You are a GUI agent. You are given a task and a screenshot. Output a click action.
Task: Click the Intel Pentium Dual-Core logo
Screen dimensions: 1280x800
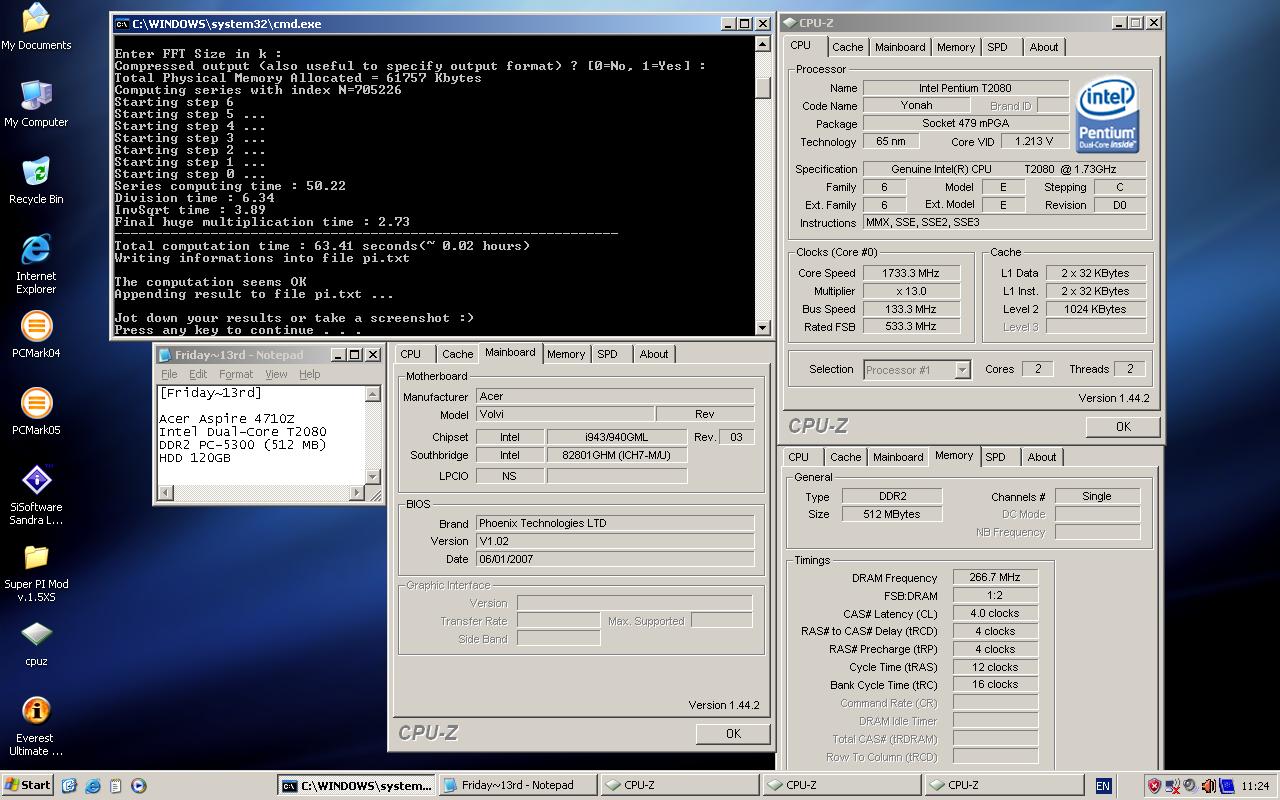[1107, 116]
